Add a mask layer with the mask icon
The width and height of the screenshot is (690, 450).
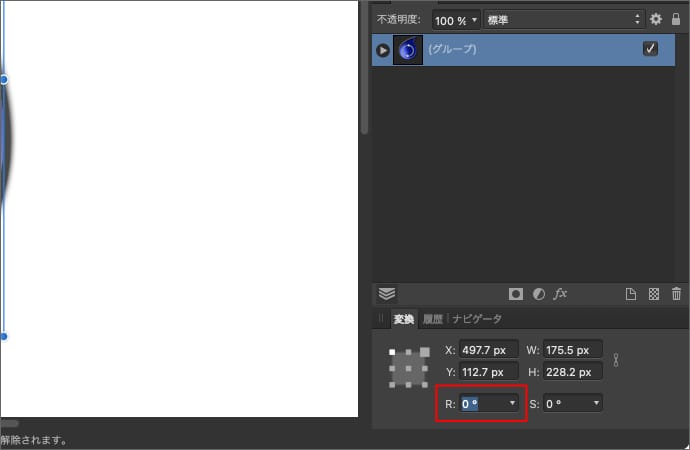pyautogui.click(x=516, y=294)
